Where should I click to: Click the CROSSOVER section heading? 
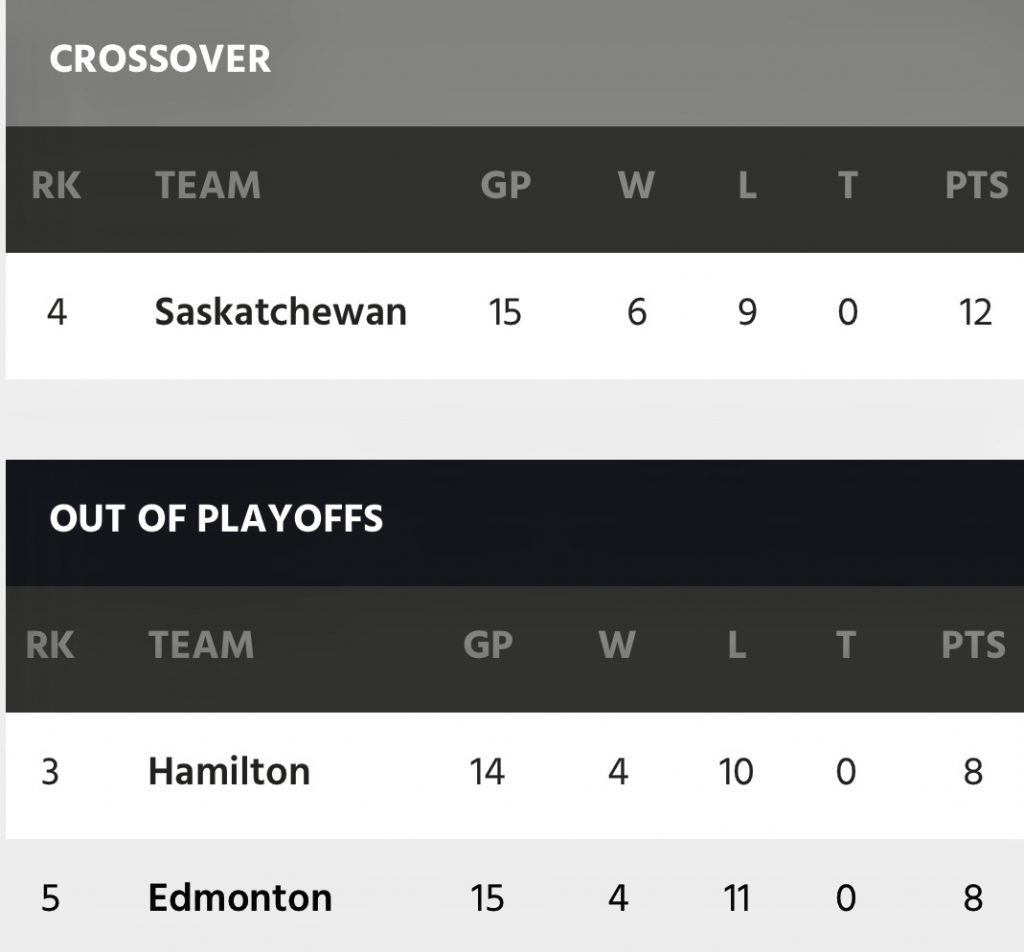(x=160, y=59)
